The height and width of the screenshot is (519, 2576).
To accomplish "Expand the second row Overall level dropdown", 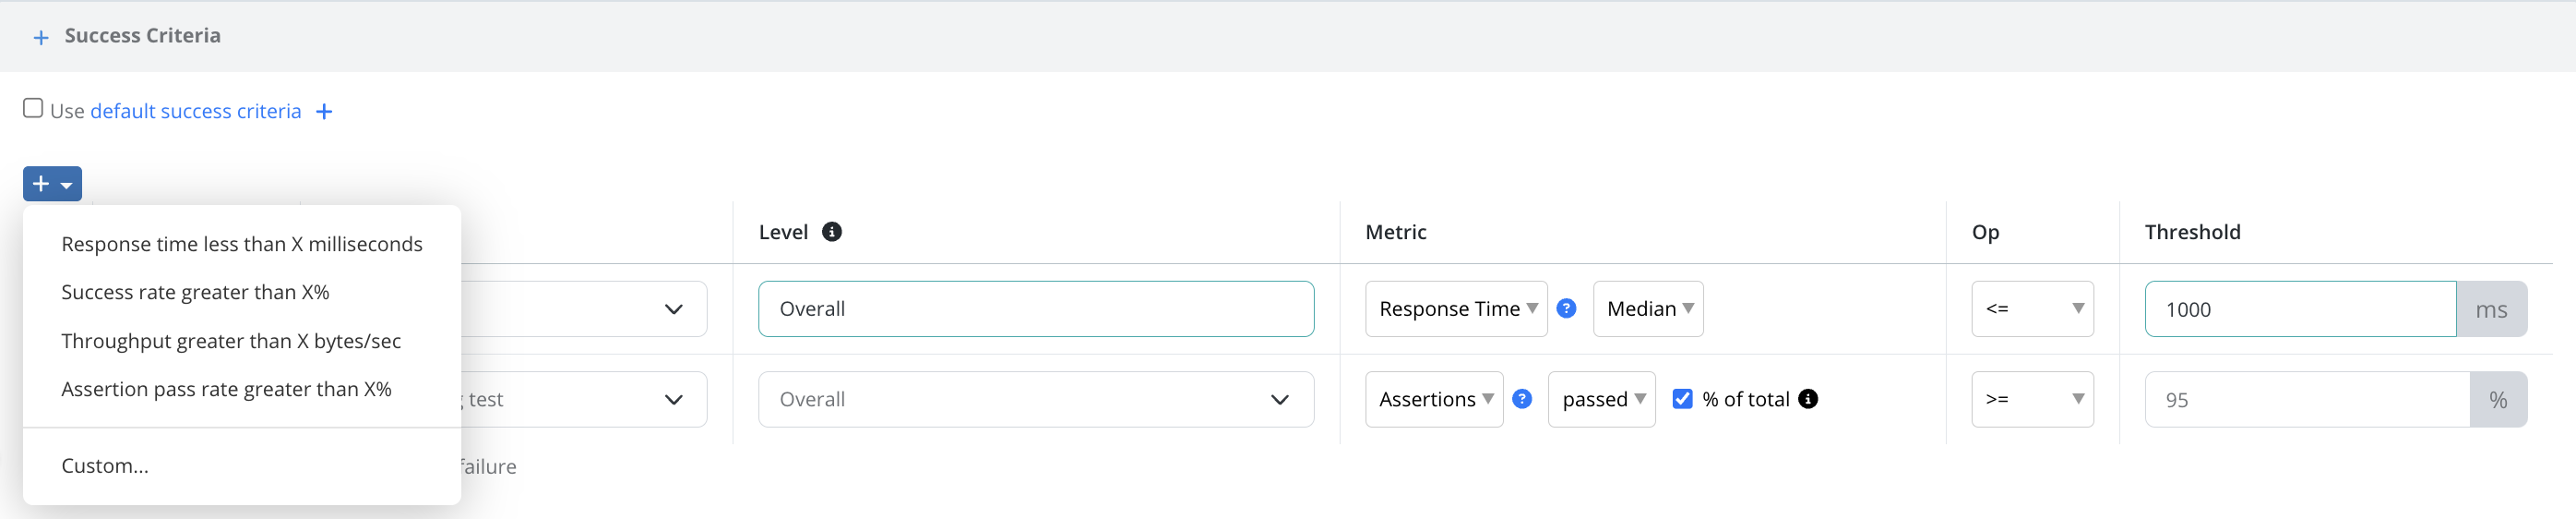I will [x=1036, y=399].
